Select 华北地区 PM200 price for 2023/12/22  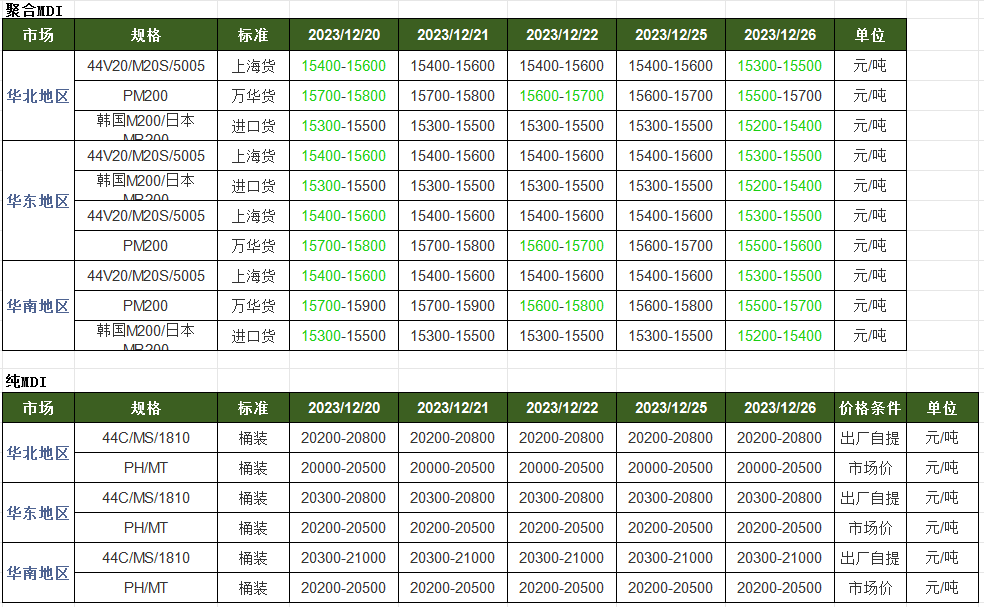[x=562, y=96]
